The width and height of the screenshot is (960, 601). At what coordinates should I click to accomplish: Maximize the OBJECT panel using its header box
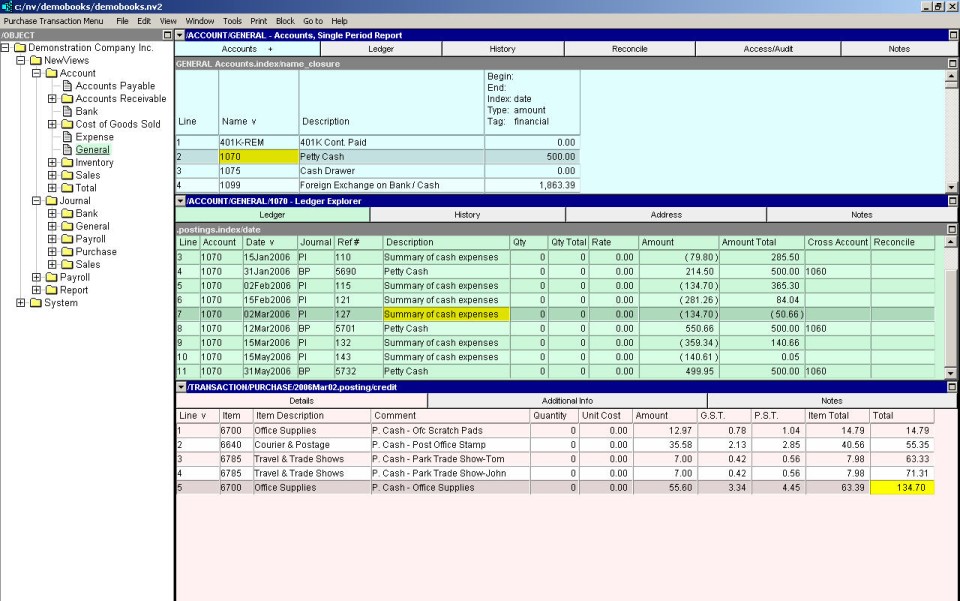167,35
